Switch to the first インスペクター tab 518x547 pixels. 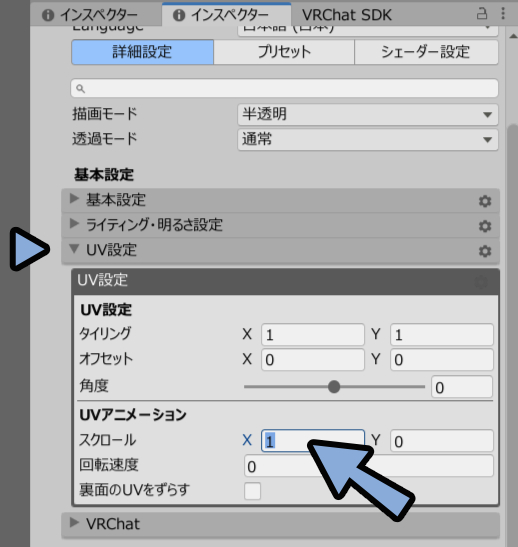[90, 15]
